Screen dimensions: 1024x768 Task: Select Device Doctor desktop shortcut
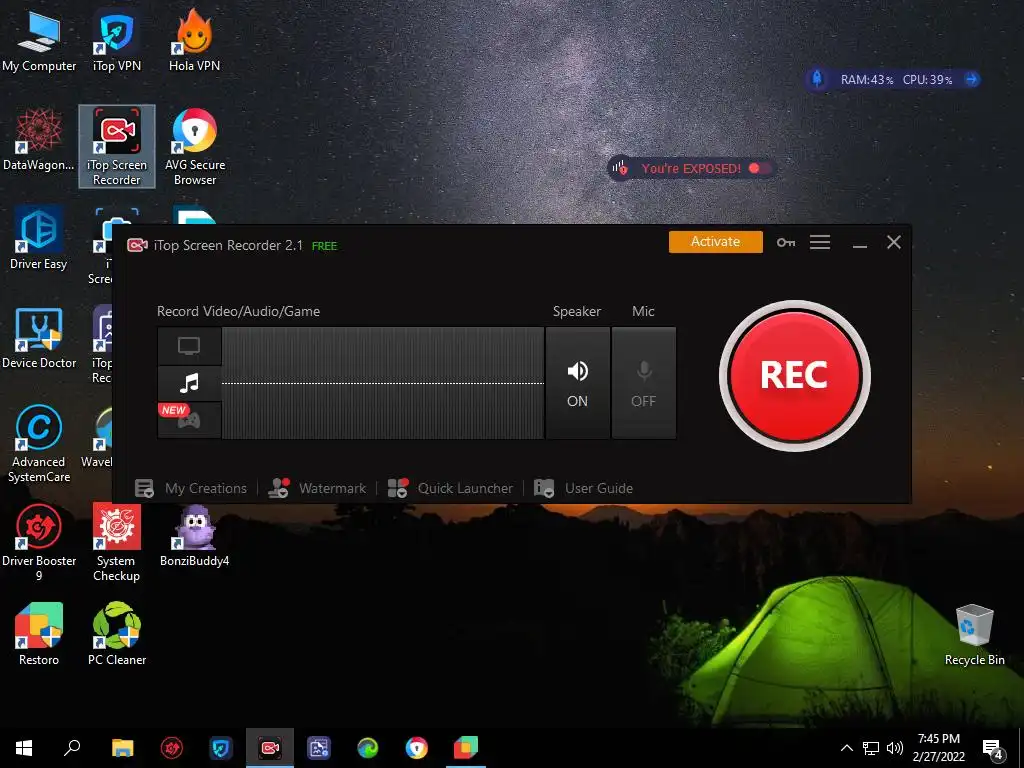pos(39,338)
